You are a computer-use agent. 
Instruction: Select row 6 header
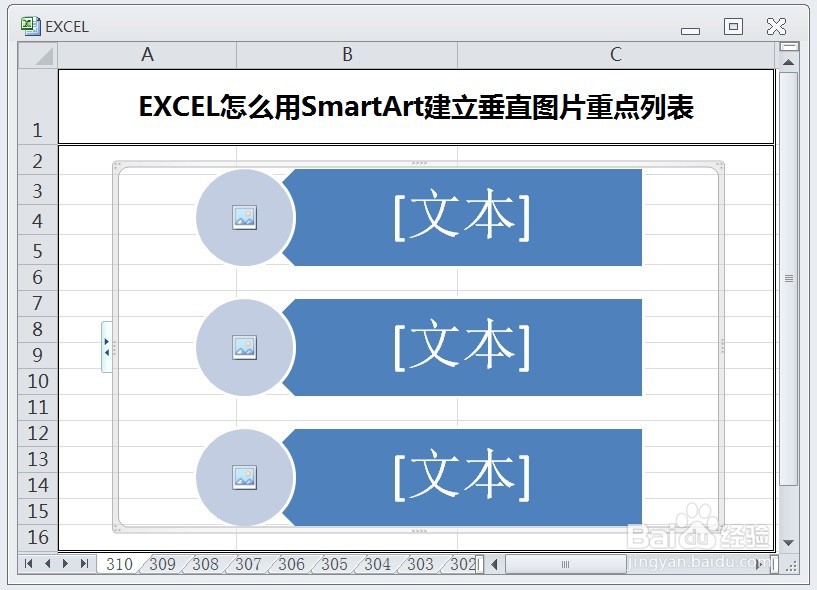38,277
